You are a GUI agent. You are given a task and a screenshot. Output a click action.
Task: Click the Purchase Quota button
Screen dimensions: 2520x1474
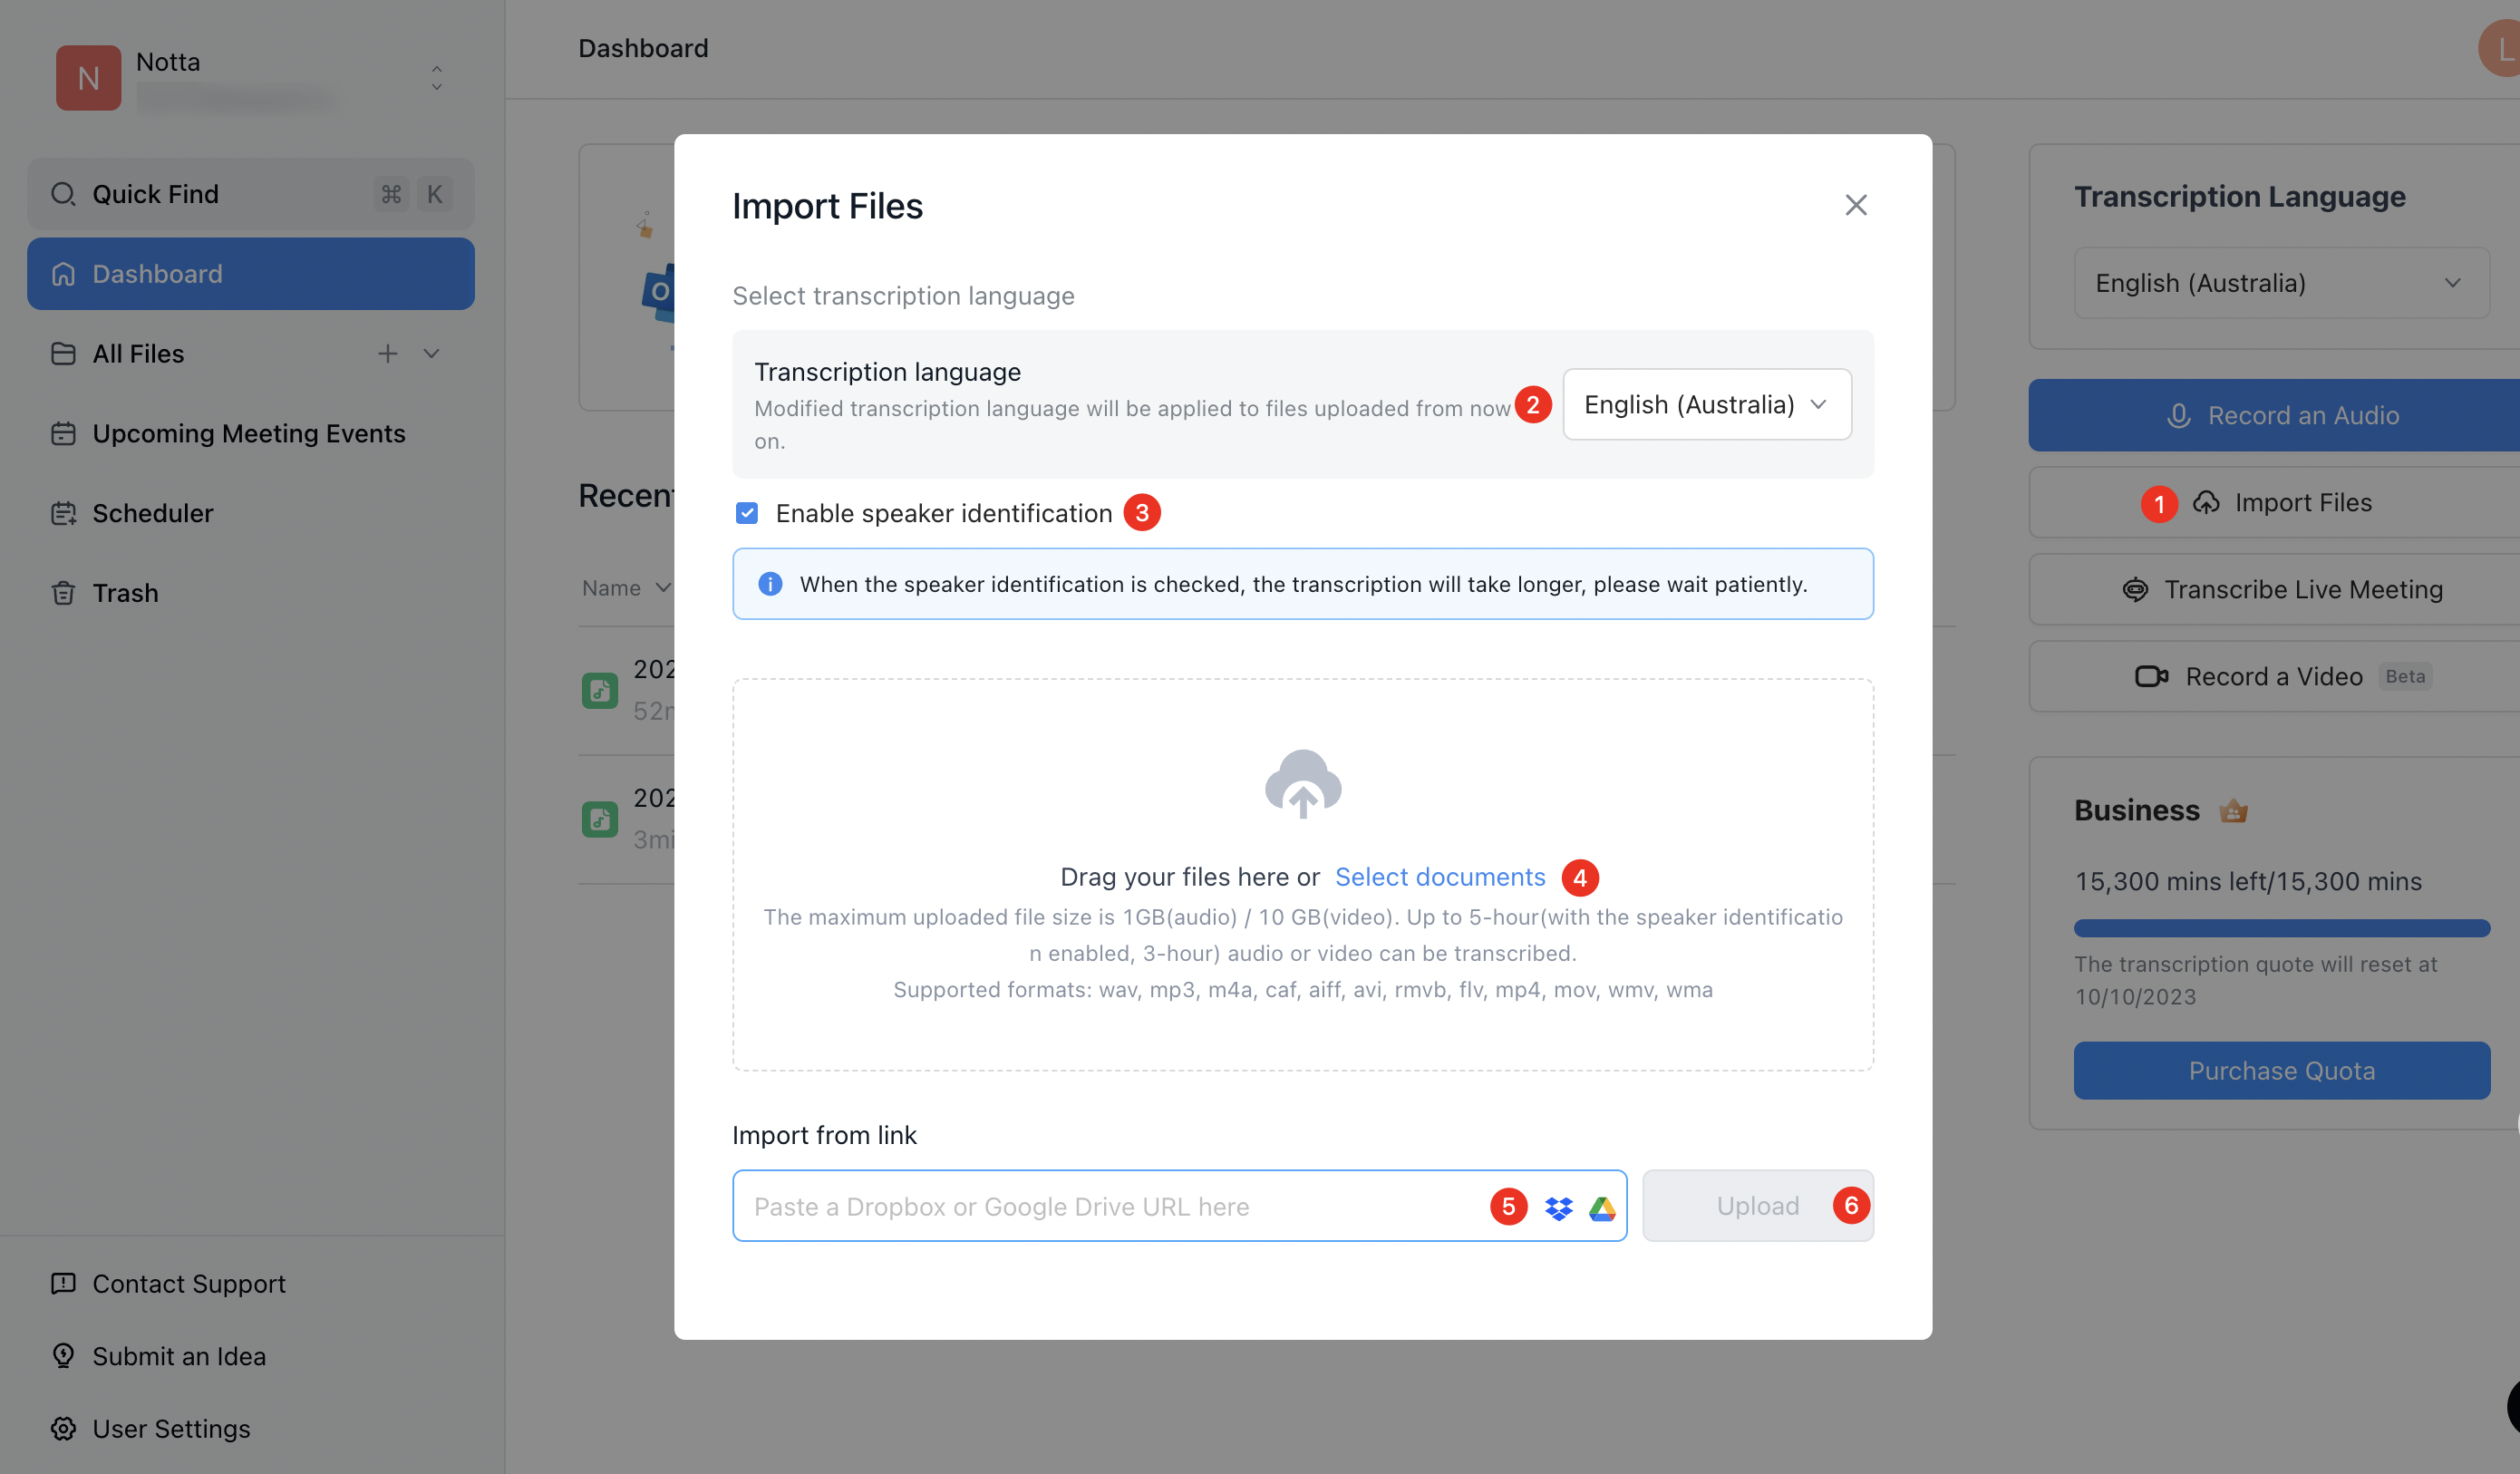click(x=2281, y=1070)
